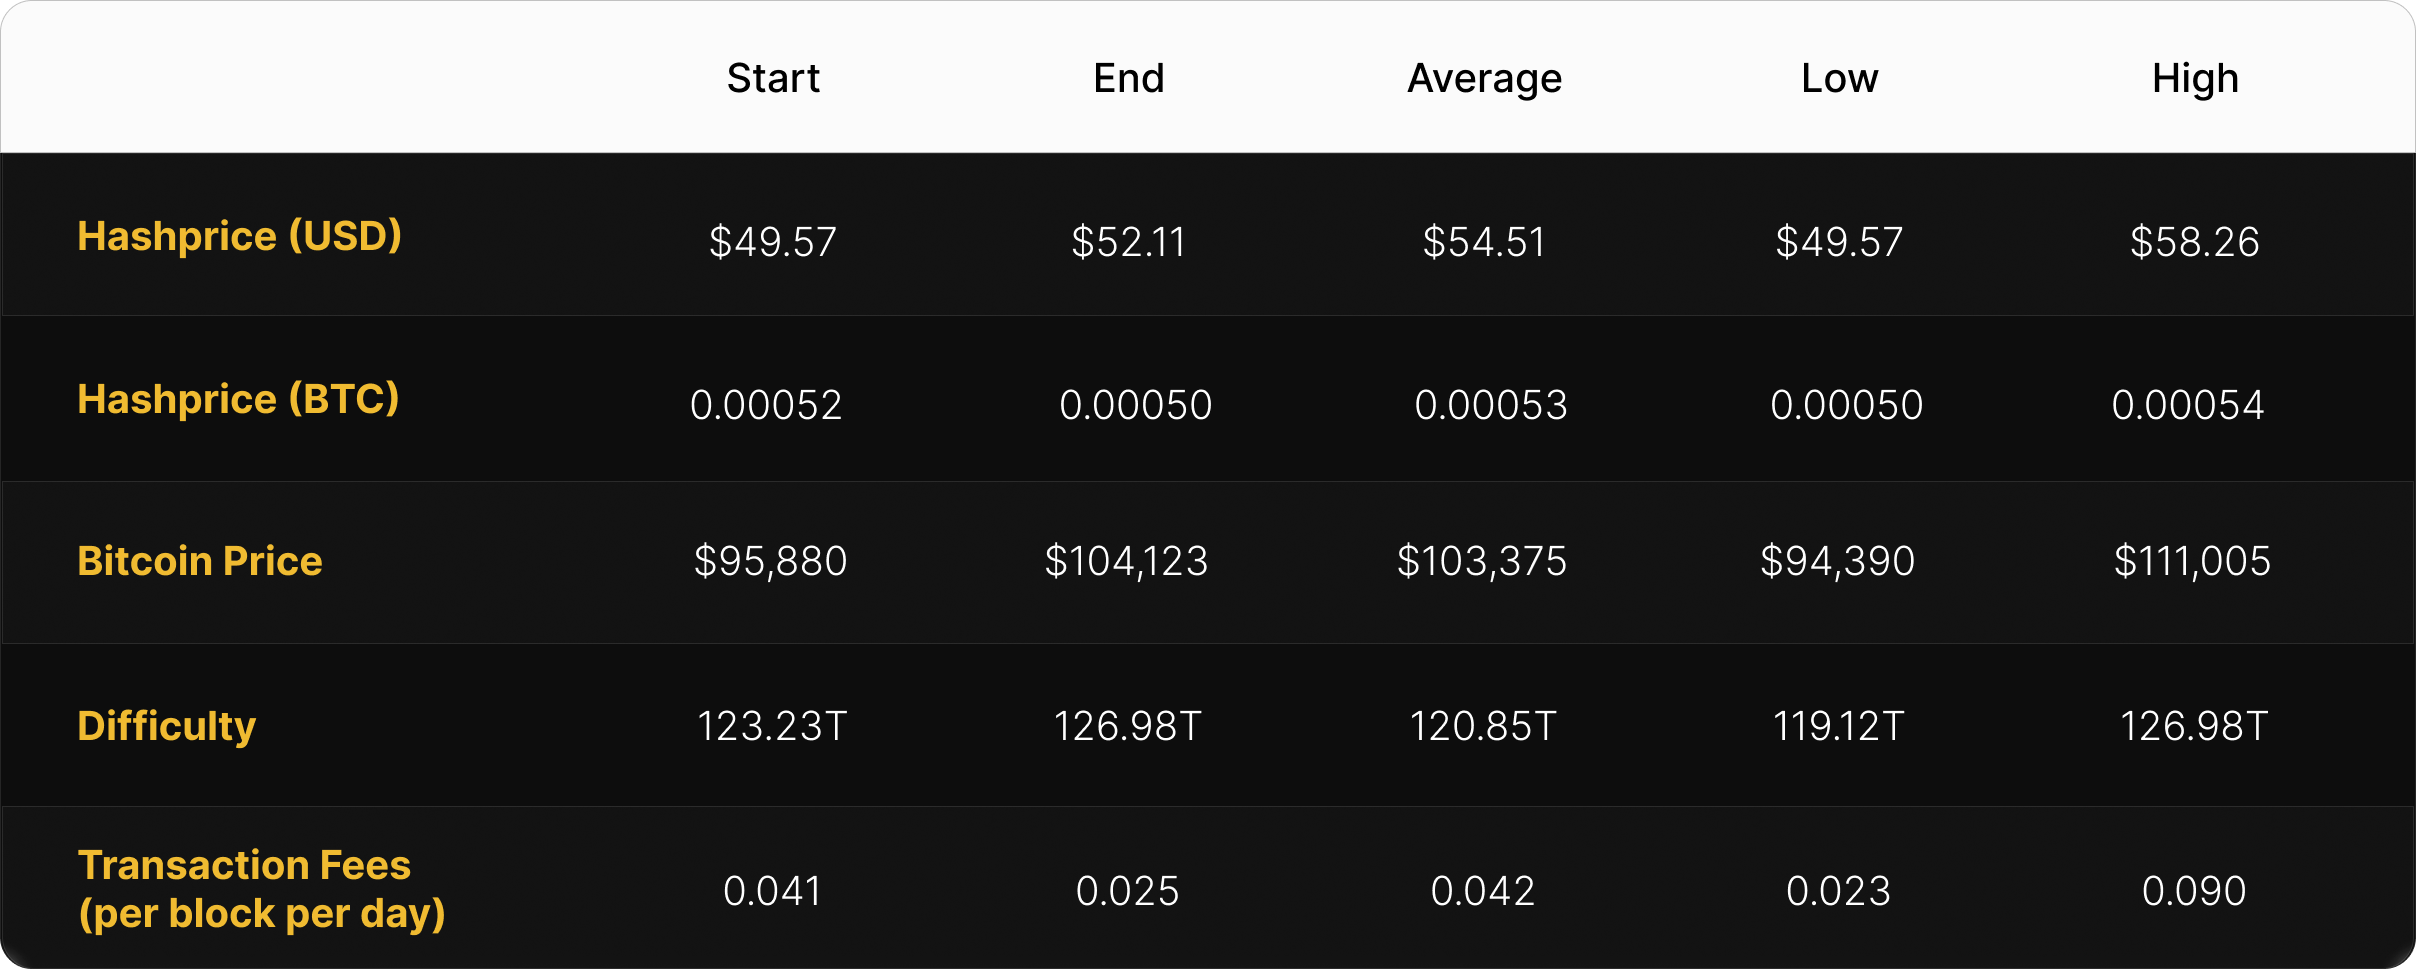Click the $104,123 end Bitcoin price
Screen dimensions: 2416x969
point(1127,561)
